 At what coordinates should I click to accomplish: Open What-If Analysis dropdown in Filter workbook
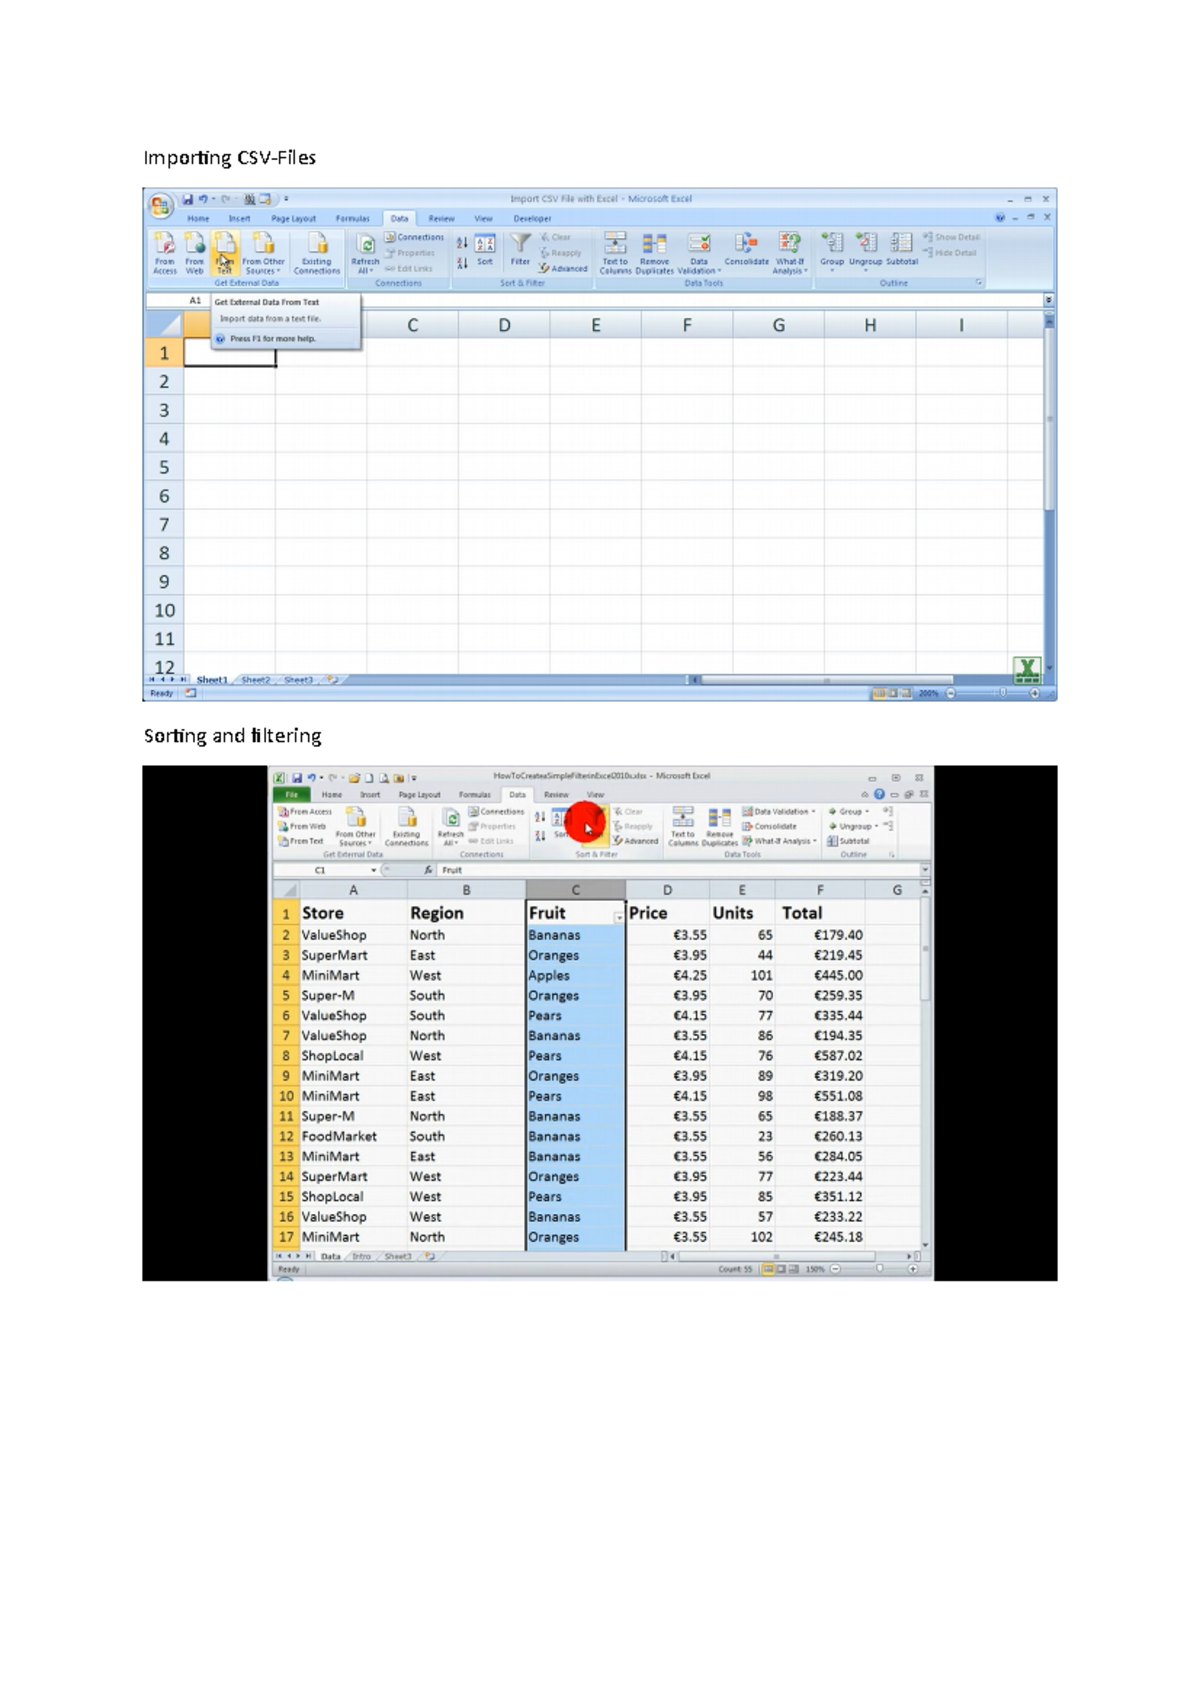point(780,841)
